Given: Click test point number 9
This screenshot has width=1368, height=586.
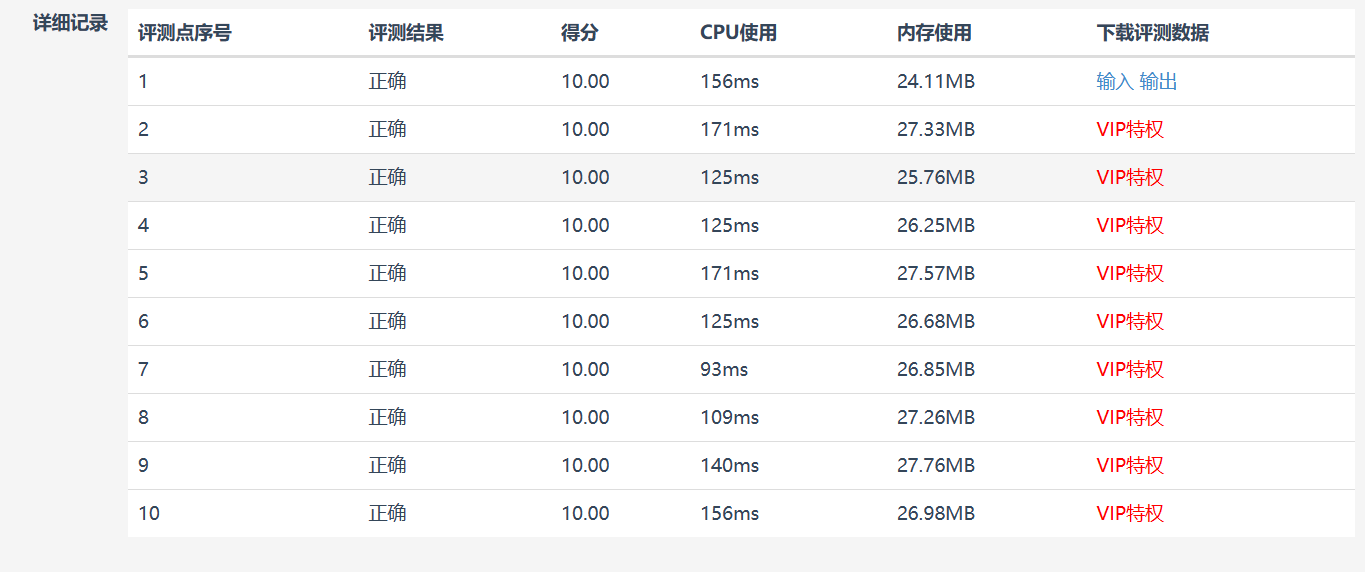Looking at the screenshot, I should 143,466.
